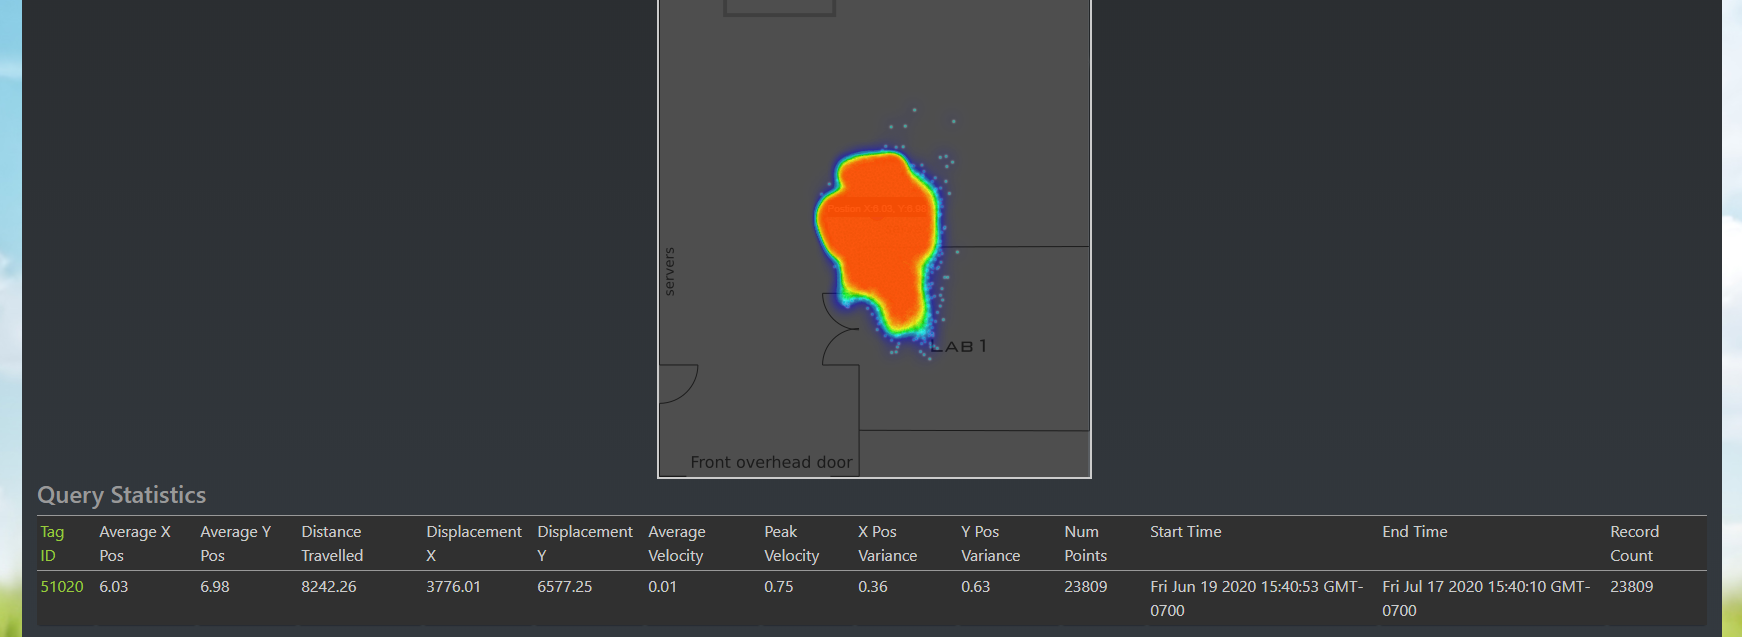Click the Displacement Y column header

click(585, 544)
